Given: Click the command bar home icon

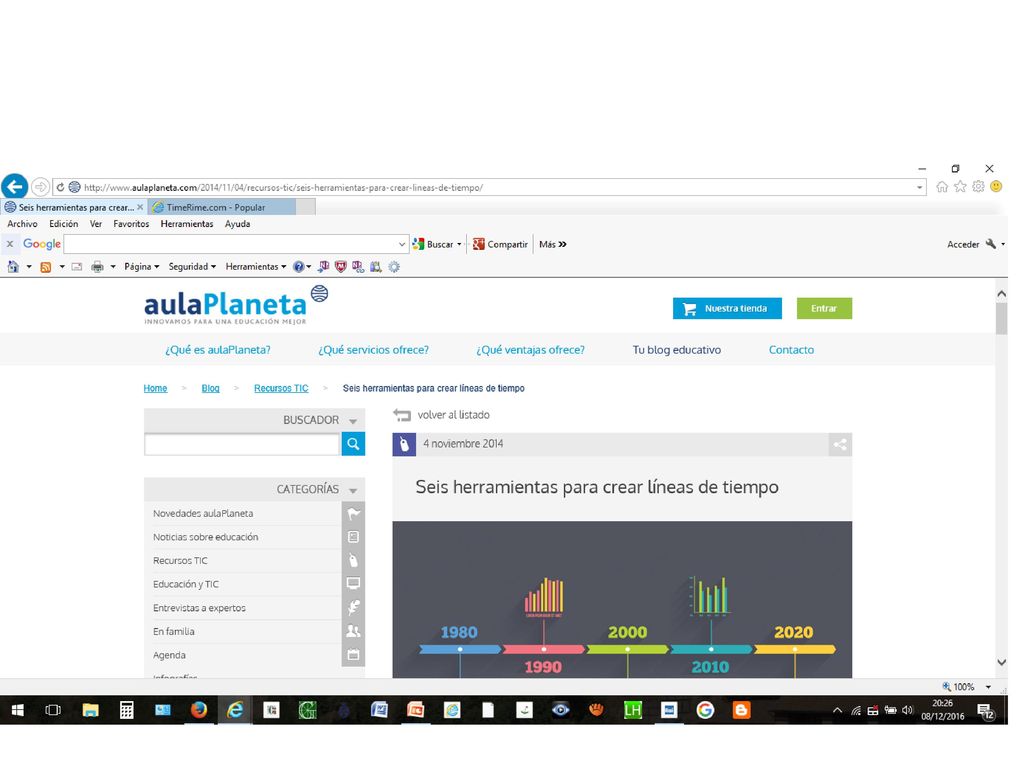Looking at the screenshot, I should (x=13, y=266).
